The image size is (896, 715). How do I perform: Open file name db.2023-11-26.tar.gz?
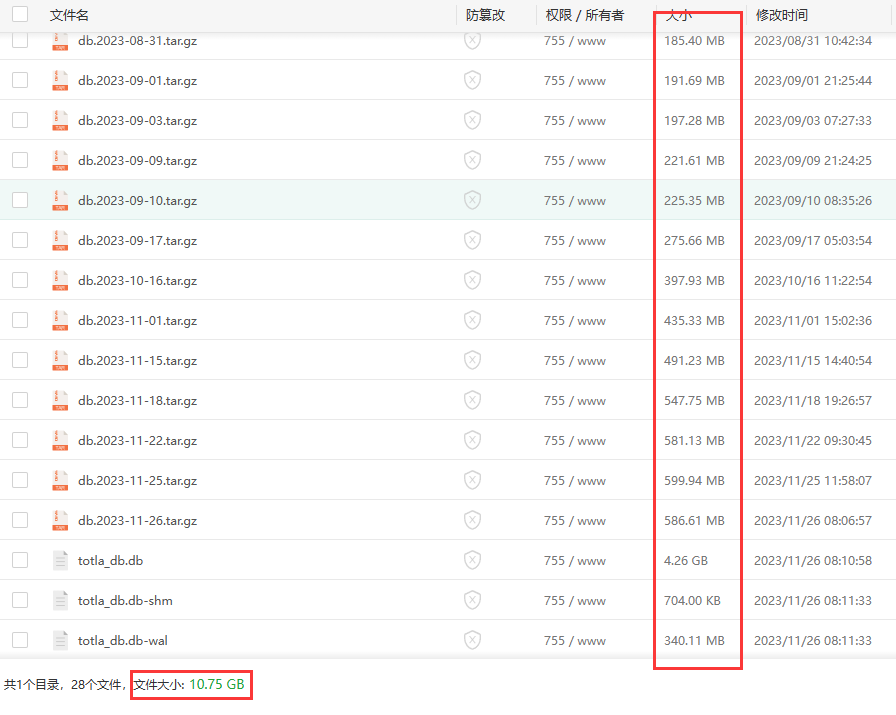[x=138, y=521]
